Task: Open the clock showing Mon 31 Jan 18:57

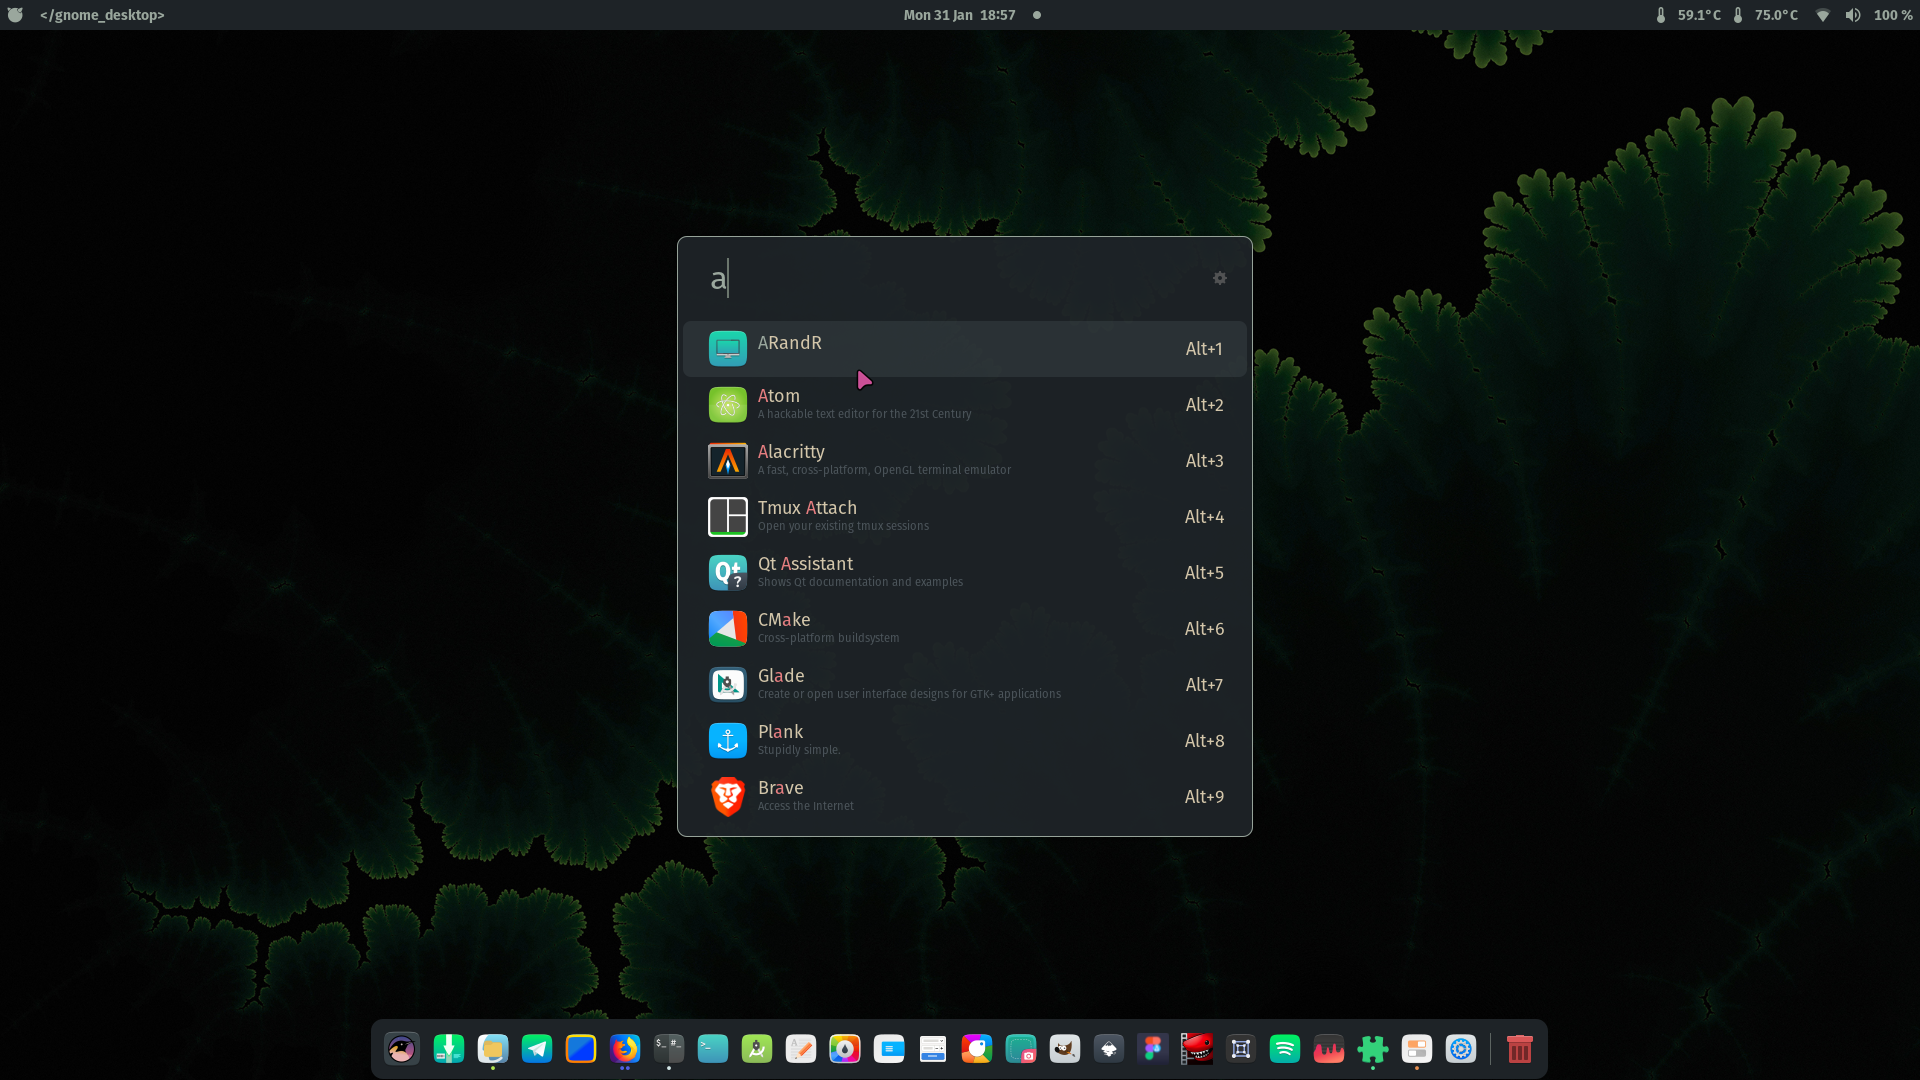Action: pyautogui.click(x=960, y=15)
